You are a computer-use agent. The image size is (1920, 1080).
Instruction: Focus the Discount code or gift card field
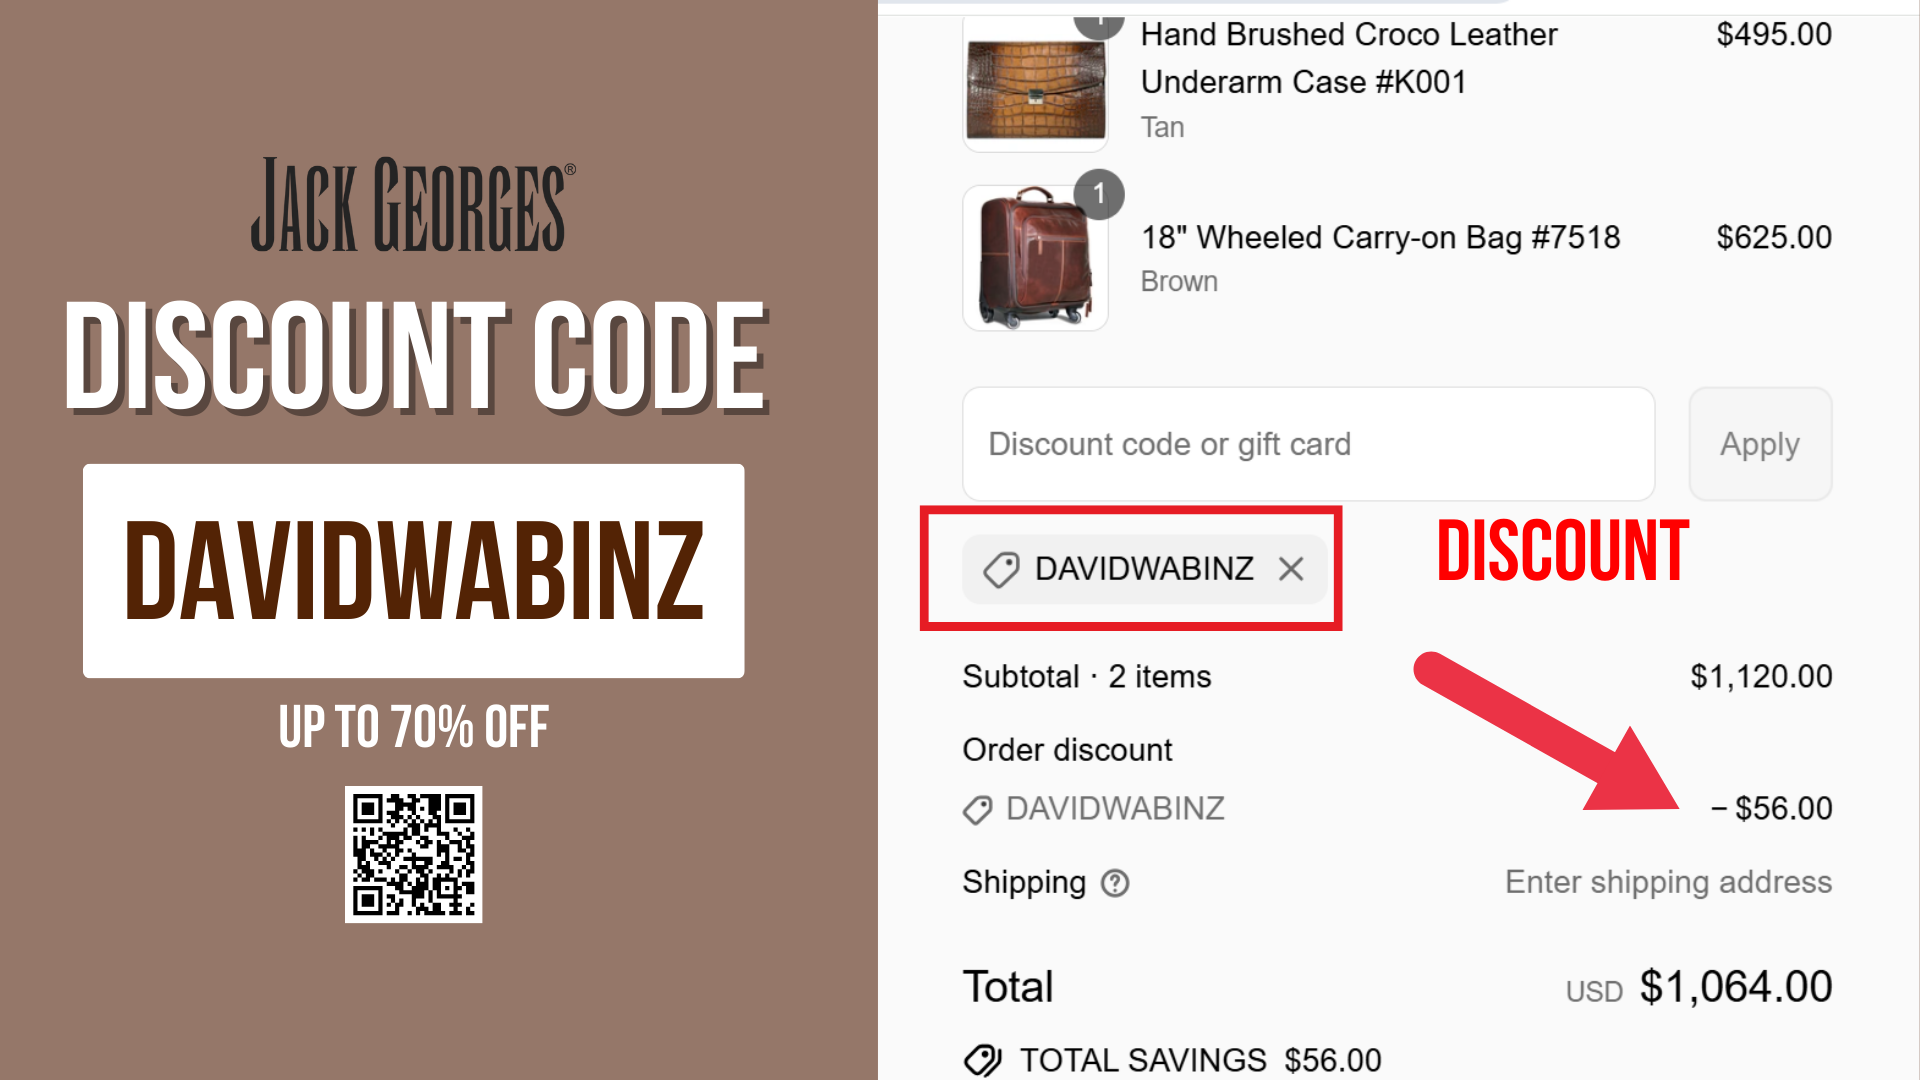pos(1308,444)
